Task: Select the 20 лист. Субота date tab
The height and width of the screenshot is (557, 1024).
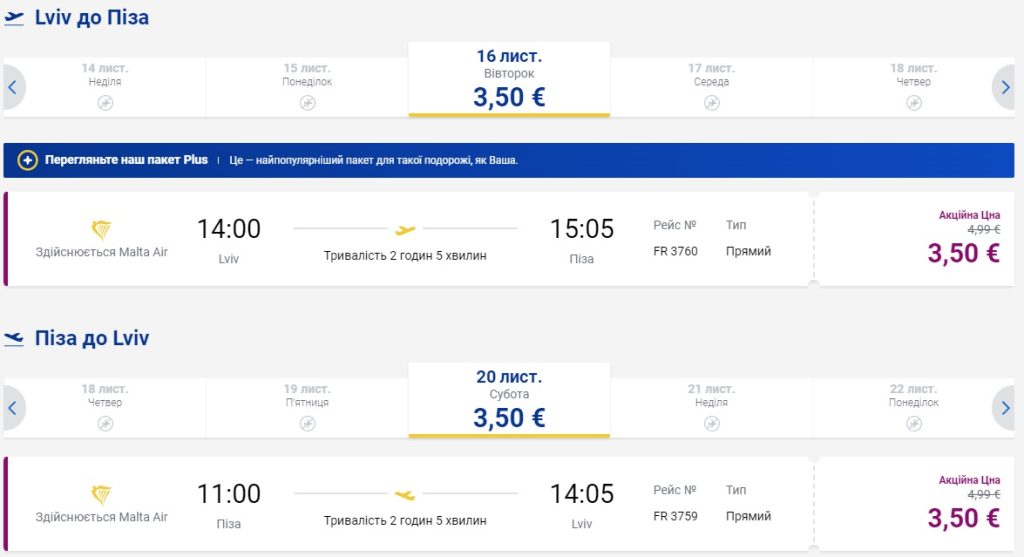Action: (x=509, y=401)
